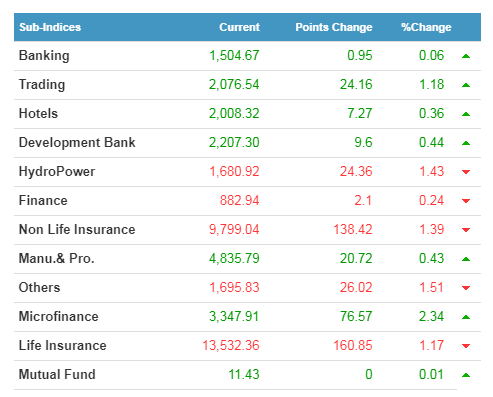Open the Development Bank sub-index
The width and height of the screenshot is (493, 397).
tap(77, 143)
